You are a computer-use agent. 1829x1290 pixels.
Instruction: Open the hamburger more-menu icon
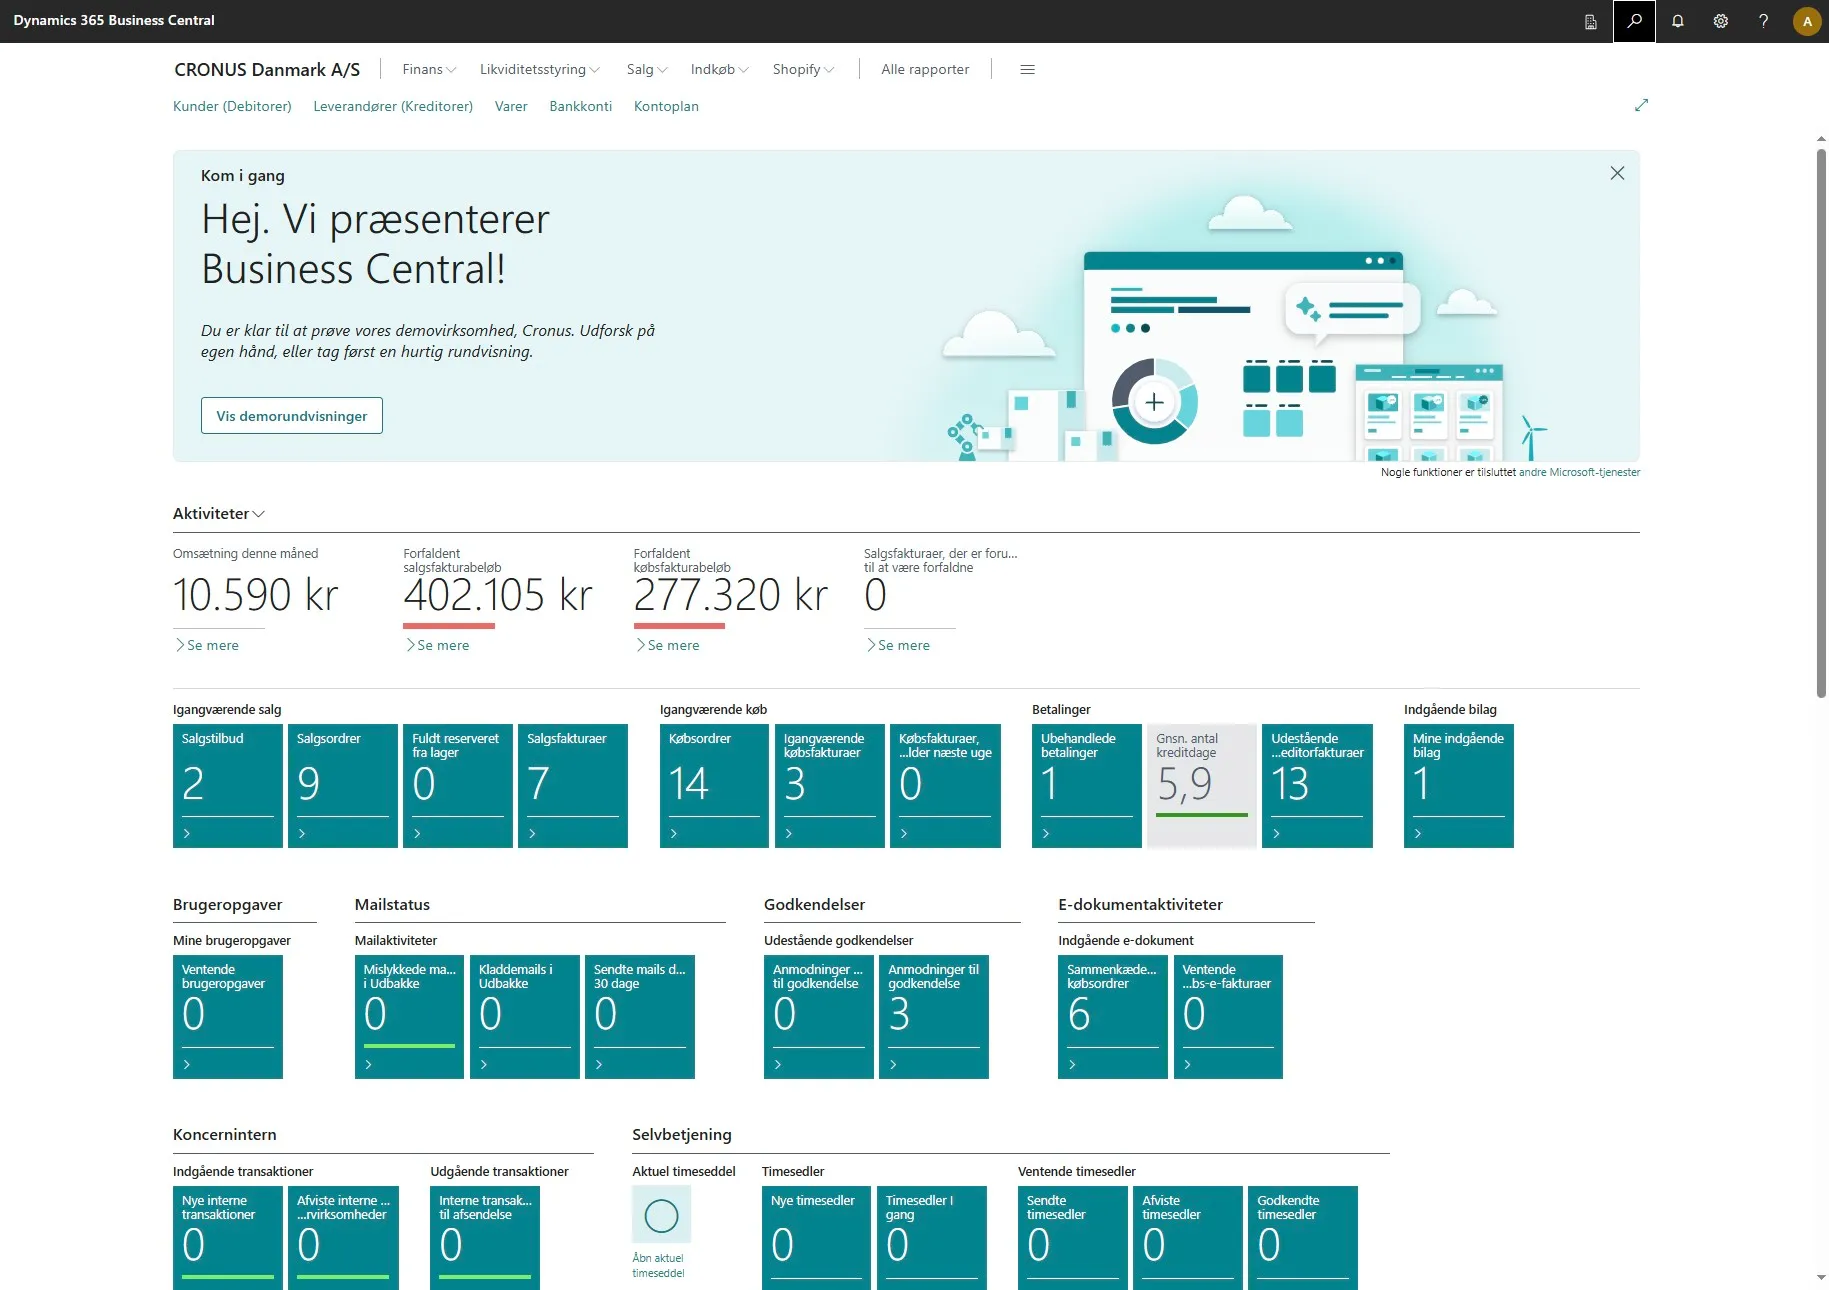tap(1027, 69)
